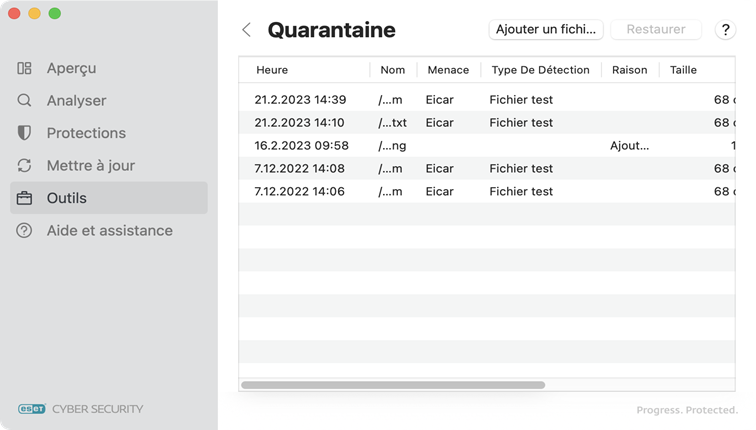Click the green macOS fullscreen window button

tap(54, 14)
